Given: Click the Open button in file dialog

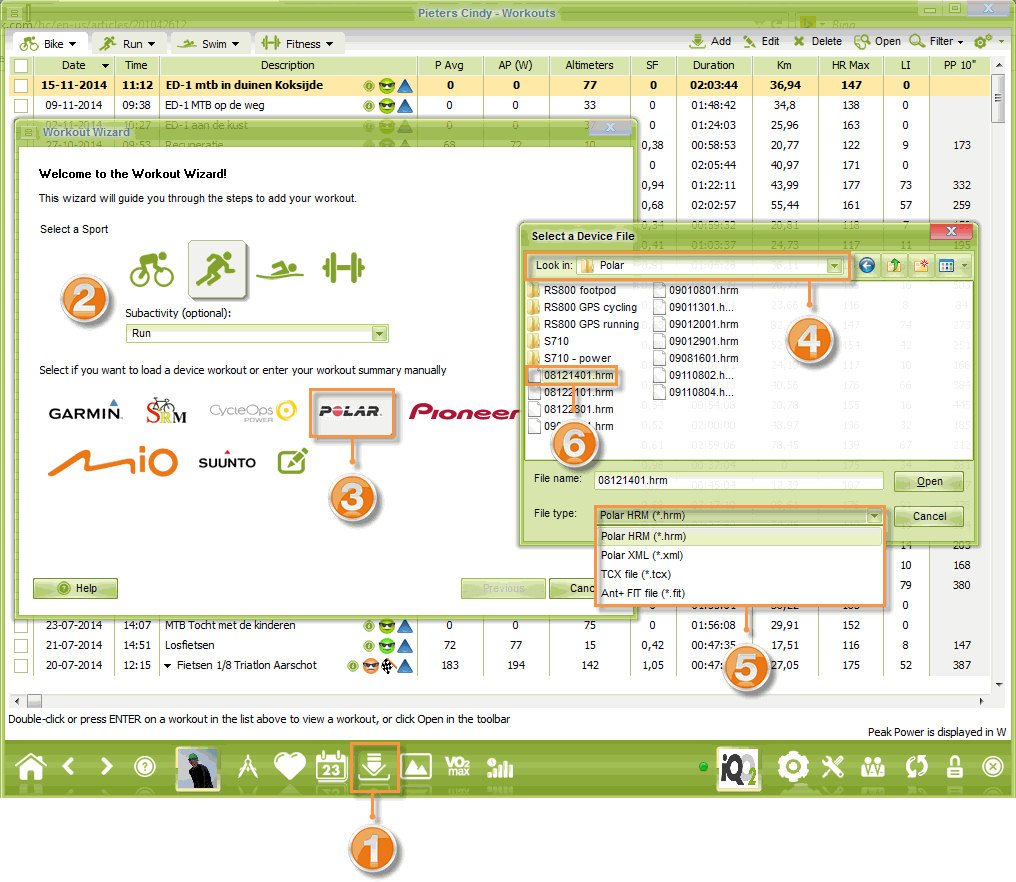Looking at the screenshot, I should (929, 481).
